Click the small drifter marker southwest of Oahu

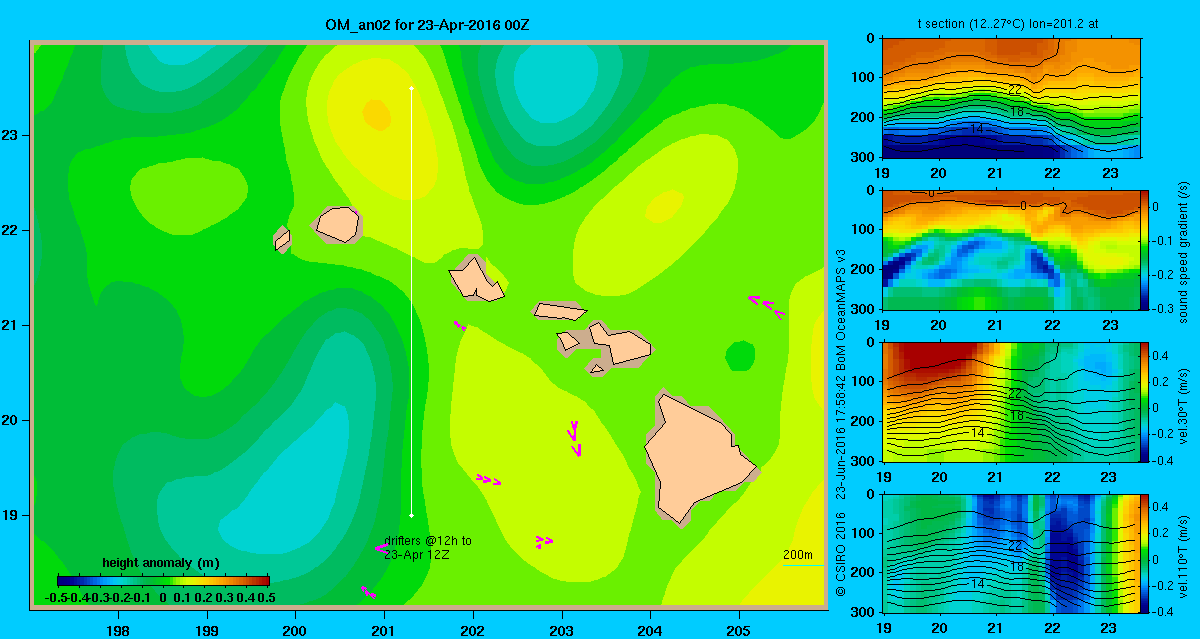pyautogui.click(x=459, y=324)
